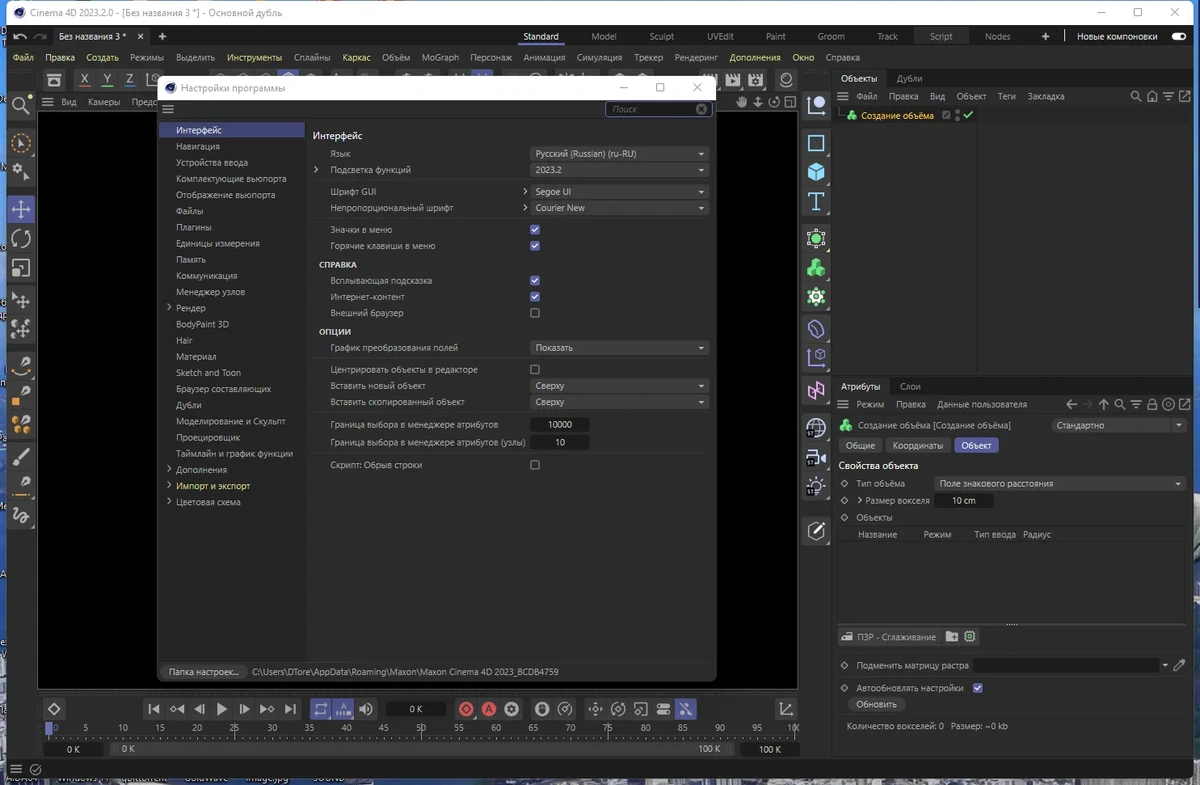This screenshot has height=785, width=1200.
Task: Toggle the Y axis lock icon
Action: [x=107, y=79]
